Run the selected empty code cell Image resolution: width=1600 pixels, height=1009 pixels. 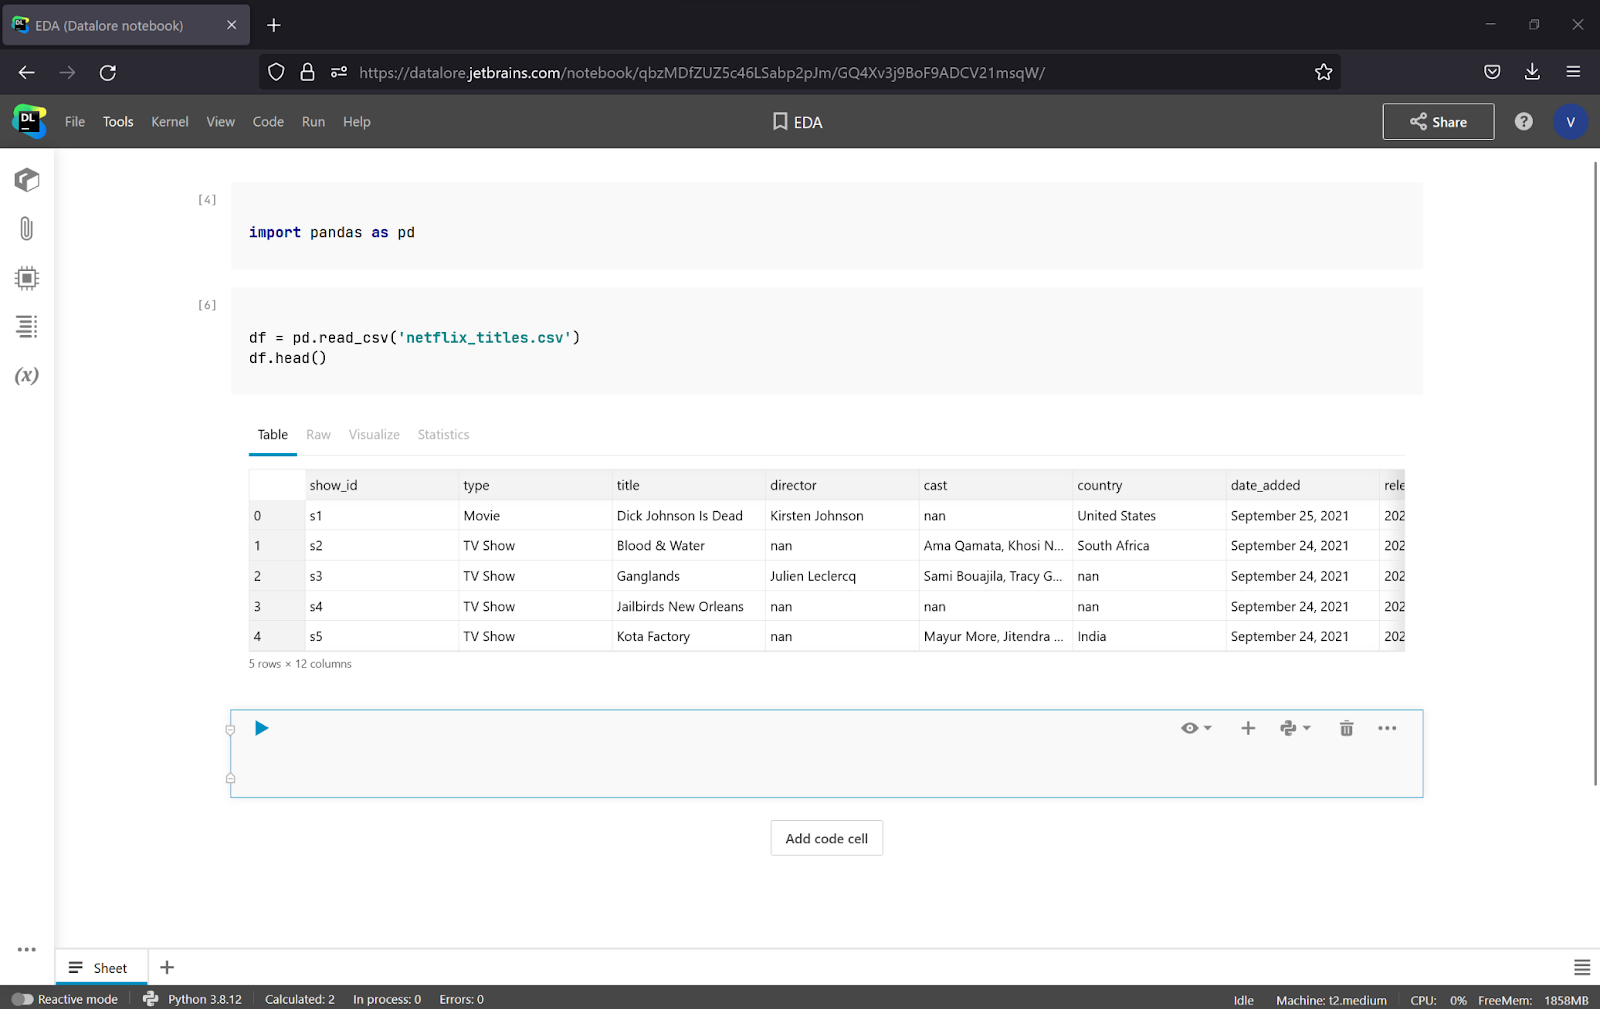coord(261,727)
